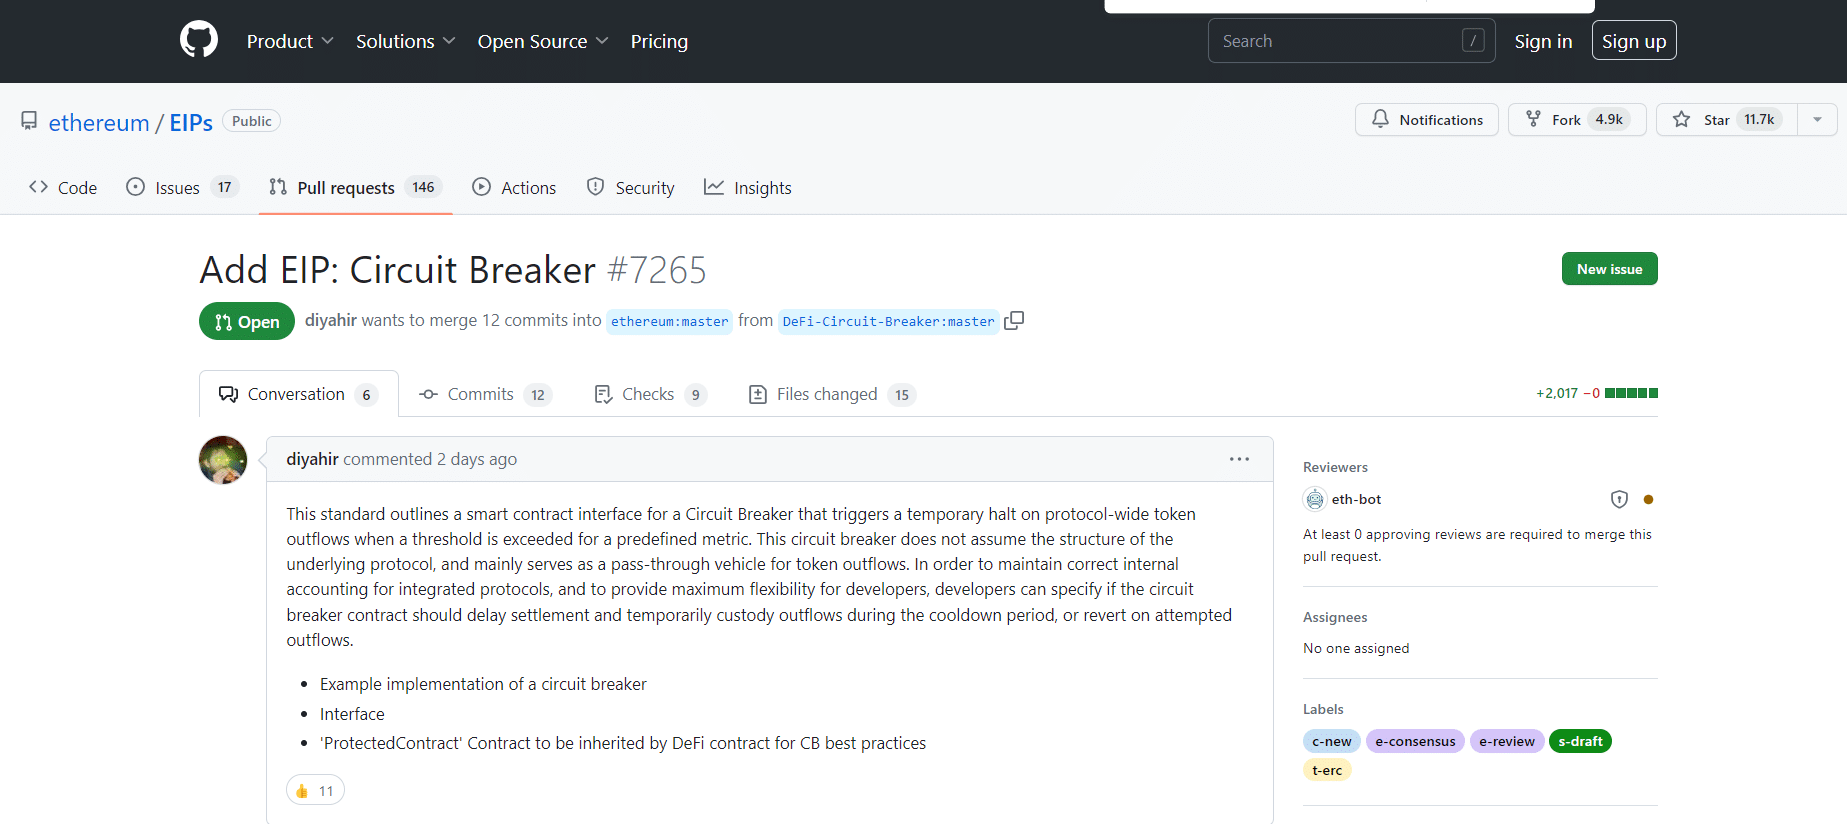Click in the Search input field

click(1351, 41)
